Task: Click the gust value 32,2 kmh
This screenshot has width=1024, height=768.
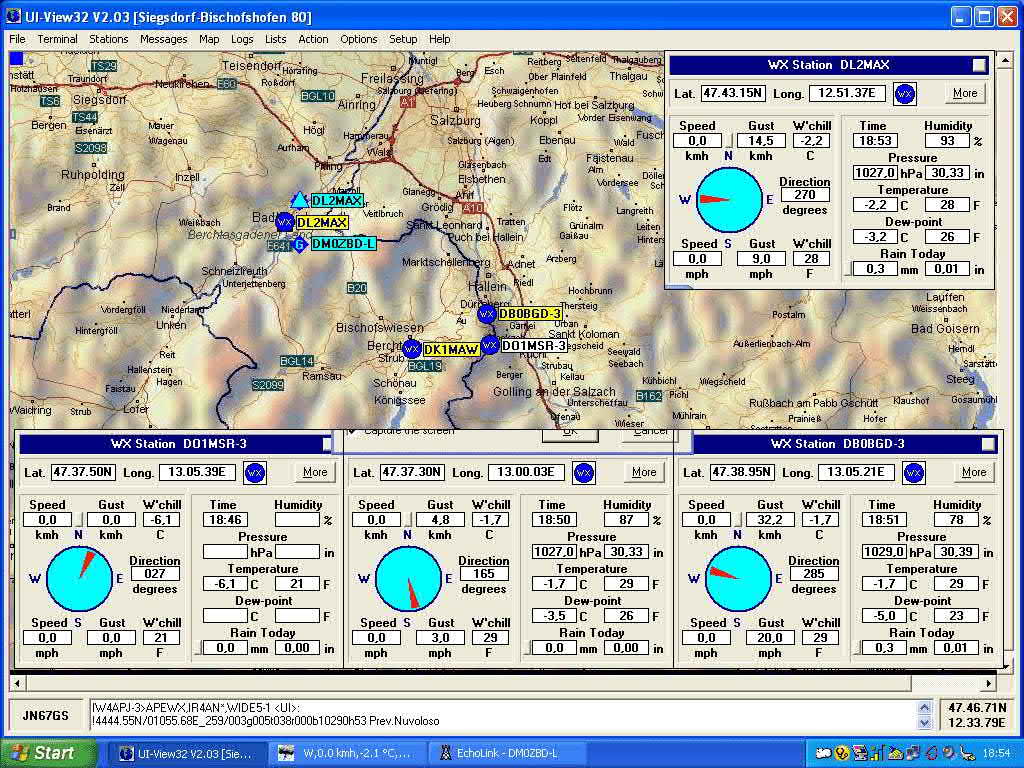Action: (770, 520)
